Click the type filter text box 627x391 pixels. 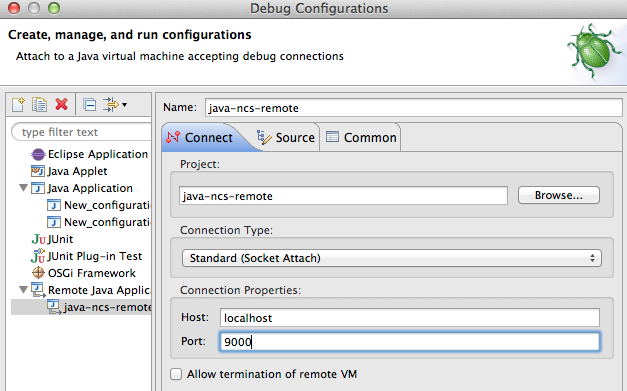point(82,132)
